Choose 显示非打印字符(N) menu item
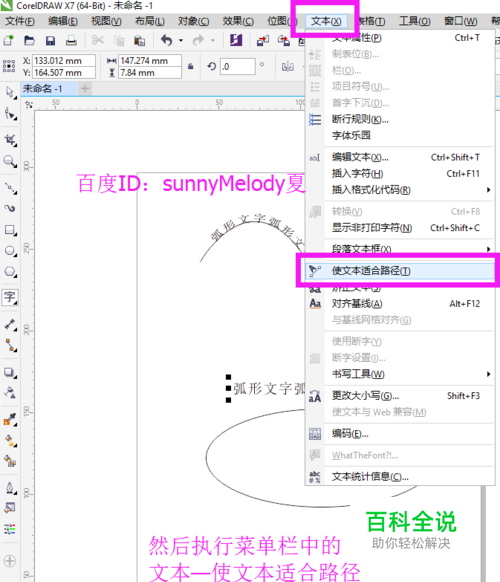 (400, 228)
